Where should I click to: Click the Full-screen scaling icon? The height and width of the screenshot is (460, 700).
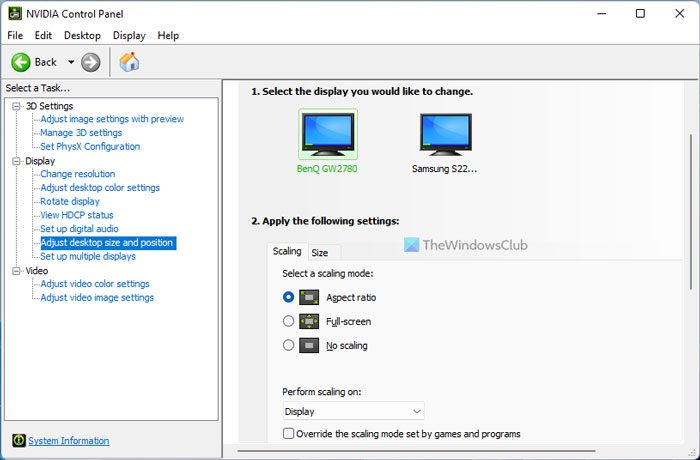coord(309,321)
